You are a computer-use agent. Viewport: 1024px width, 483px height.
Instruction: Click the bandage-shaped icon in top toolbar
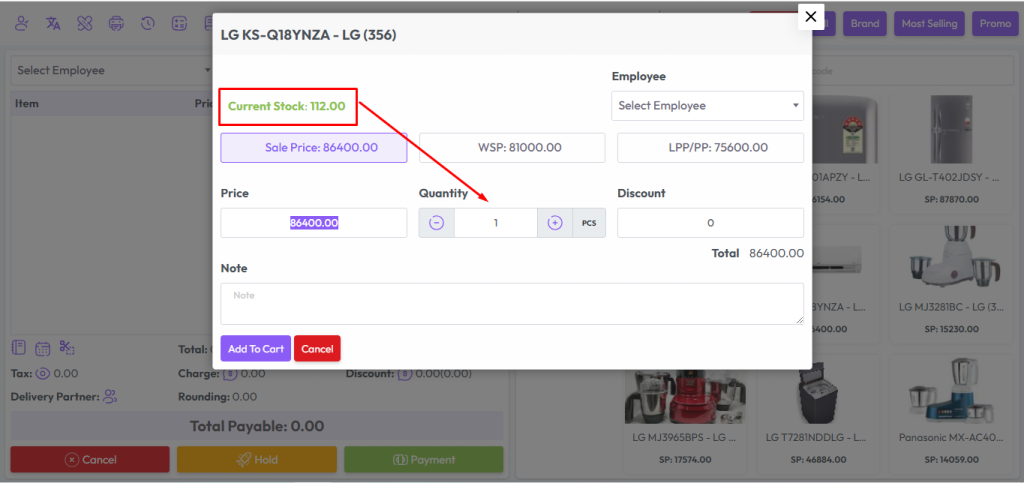(85, 24)
